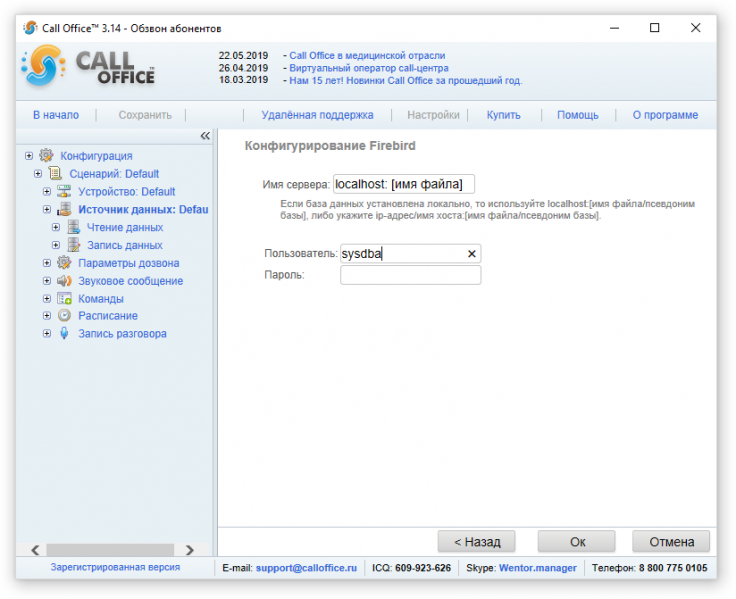
Task: Expand the Устройство: Default node
Action: point(46,192)
